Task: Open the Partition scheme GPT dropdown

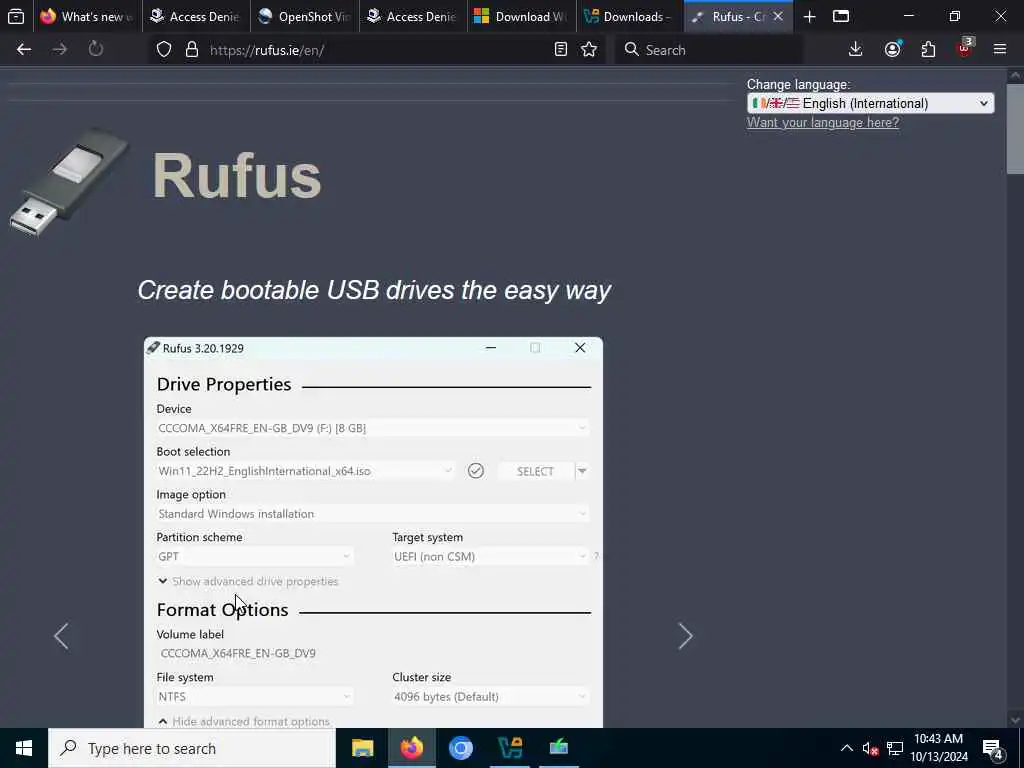Action: click(255, 556)
